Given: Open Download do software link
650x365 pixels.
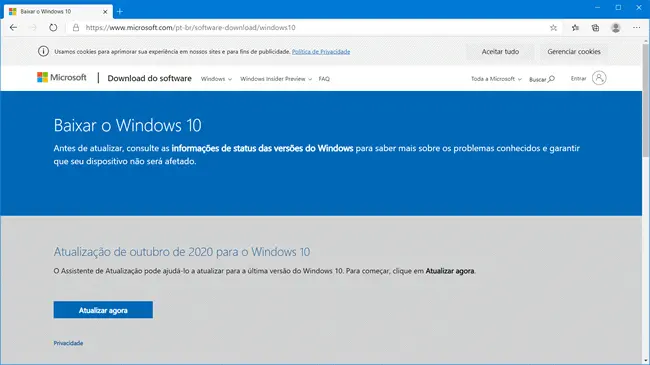Looking at the screenshot, I should tap(149, 78).
